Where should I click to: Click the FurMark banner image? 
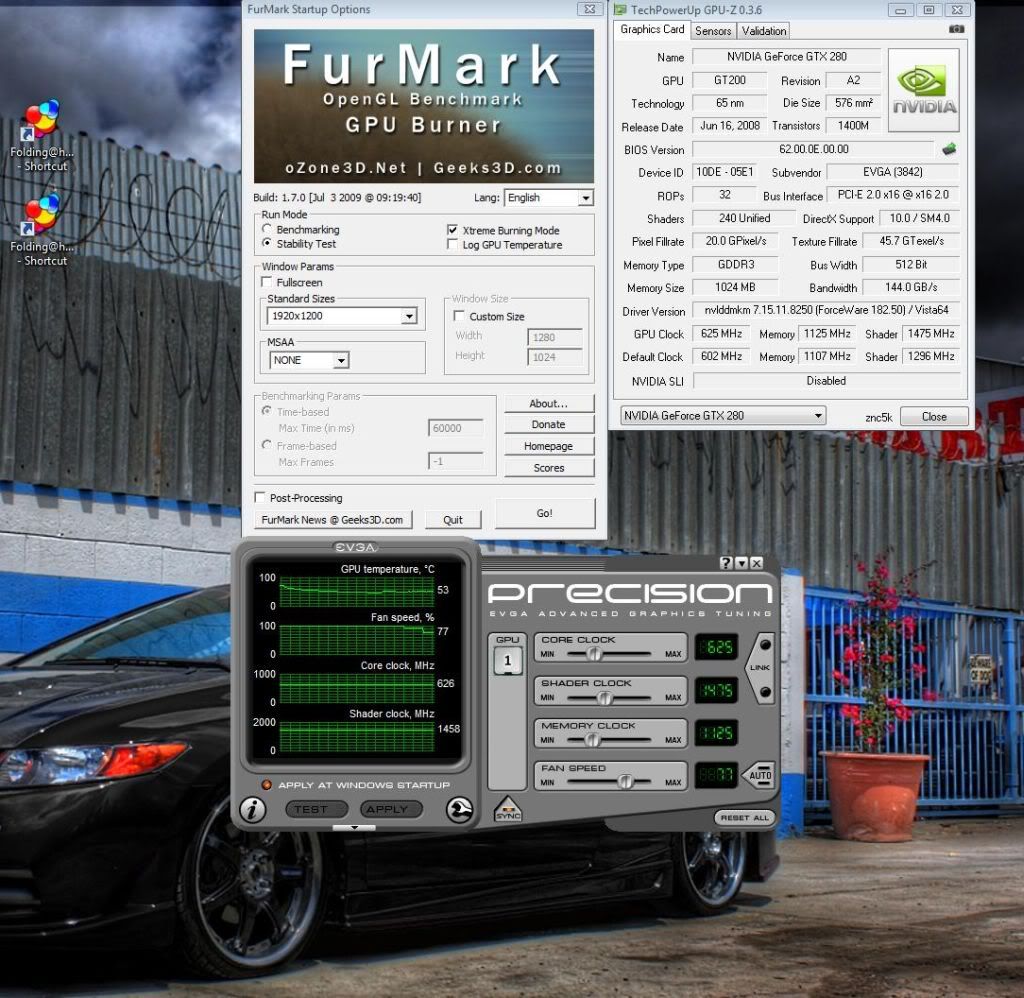click(424, 106)
